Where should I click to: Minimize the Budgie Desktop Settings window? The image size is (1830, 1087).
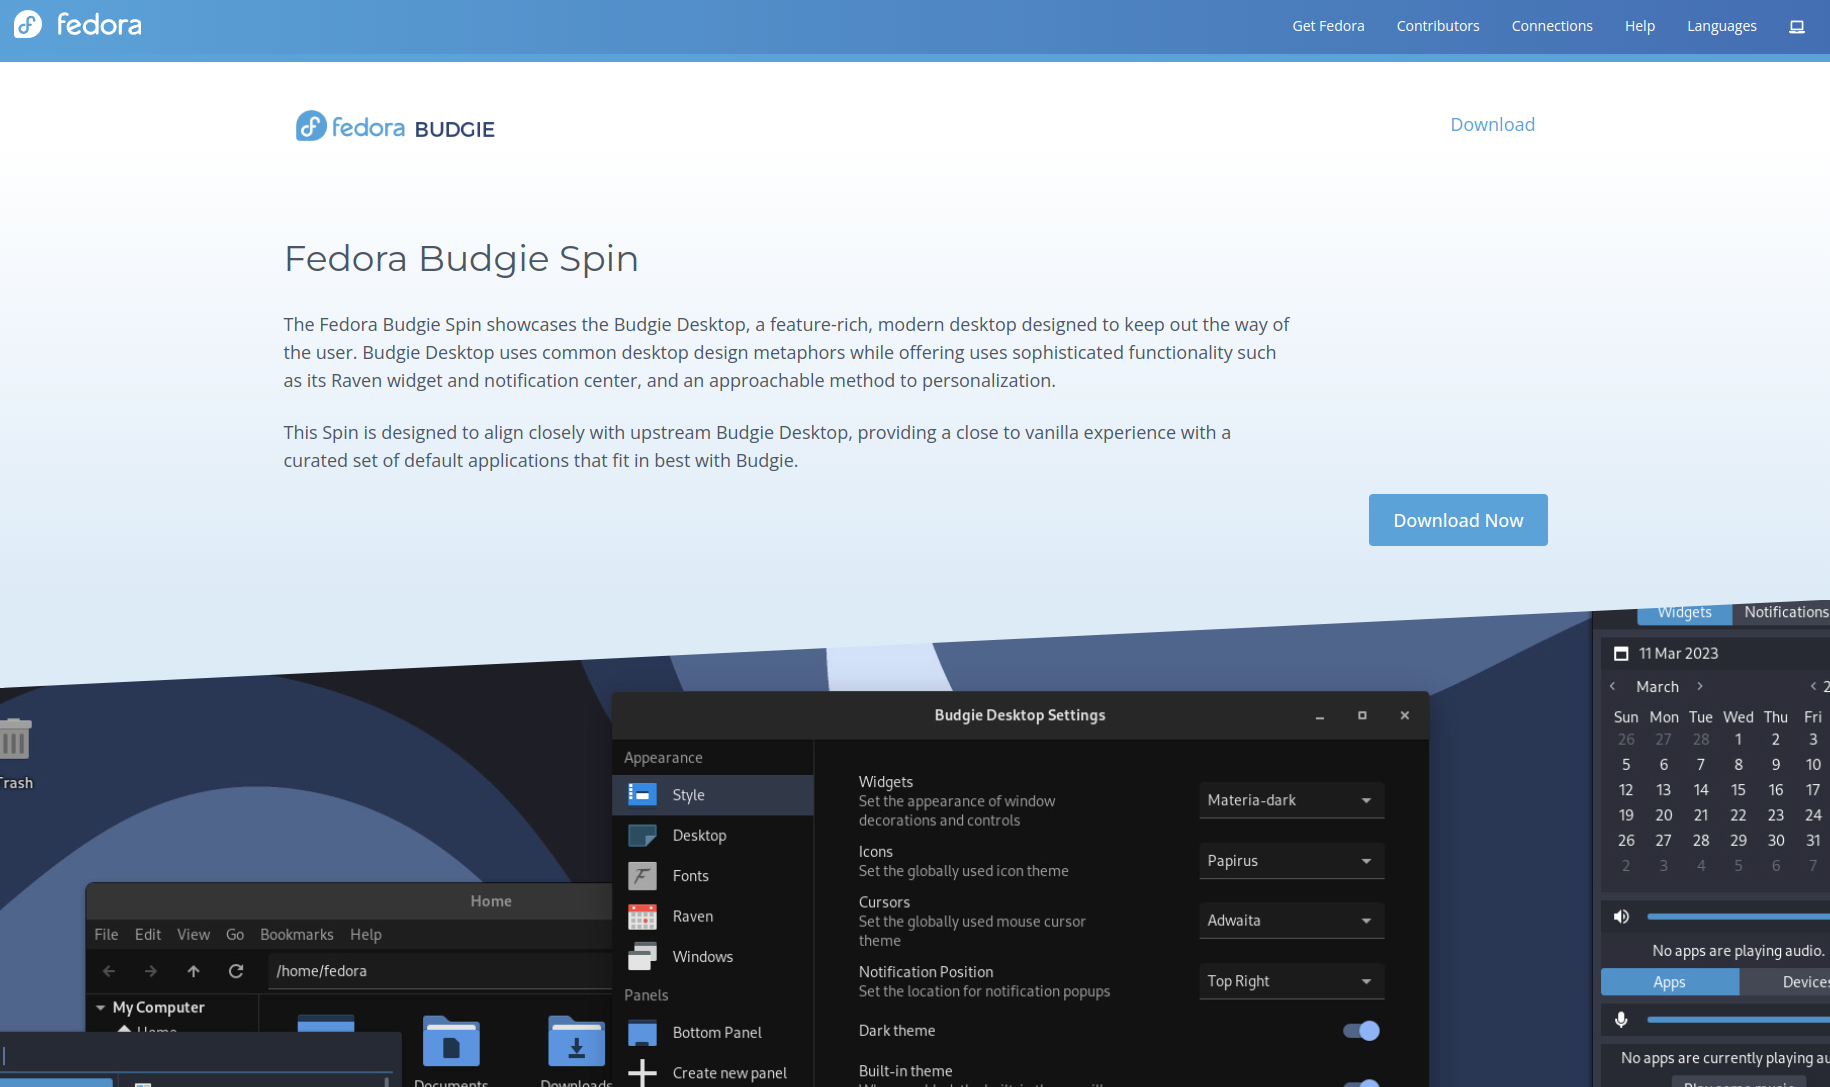click(x=1319, y=716)
